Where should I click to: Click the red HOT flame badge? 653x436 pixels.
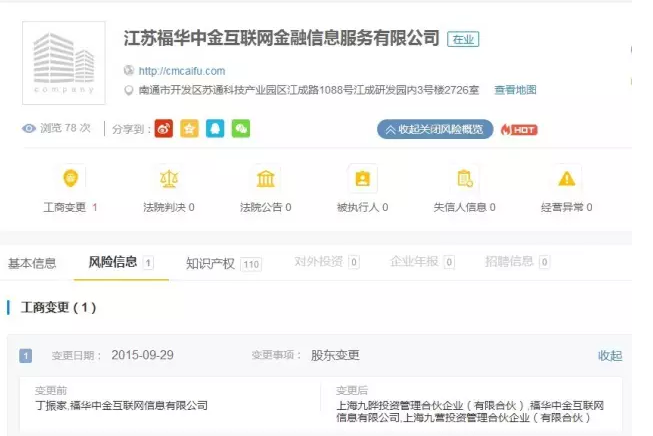(519, 130)
